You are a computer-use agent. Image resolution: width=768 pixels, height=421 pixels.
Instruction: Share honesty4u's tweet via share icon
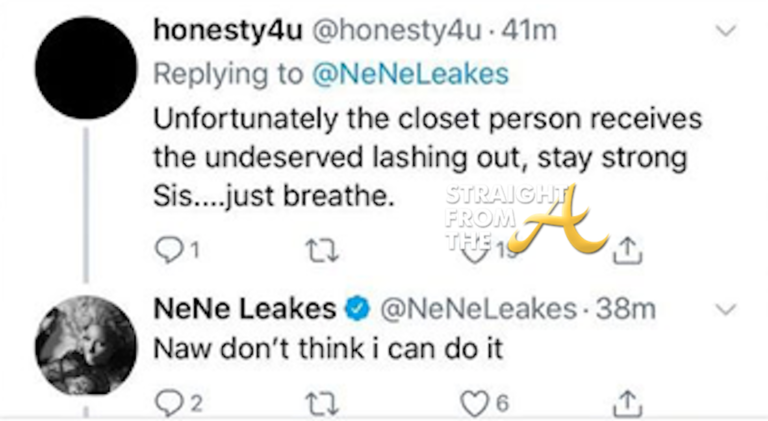tap(627, 246)
